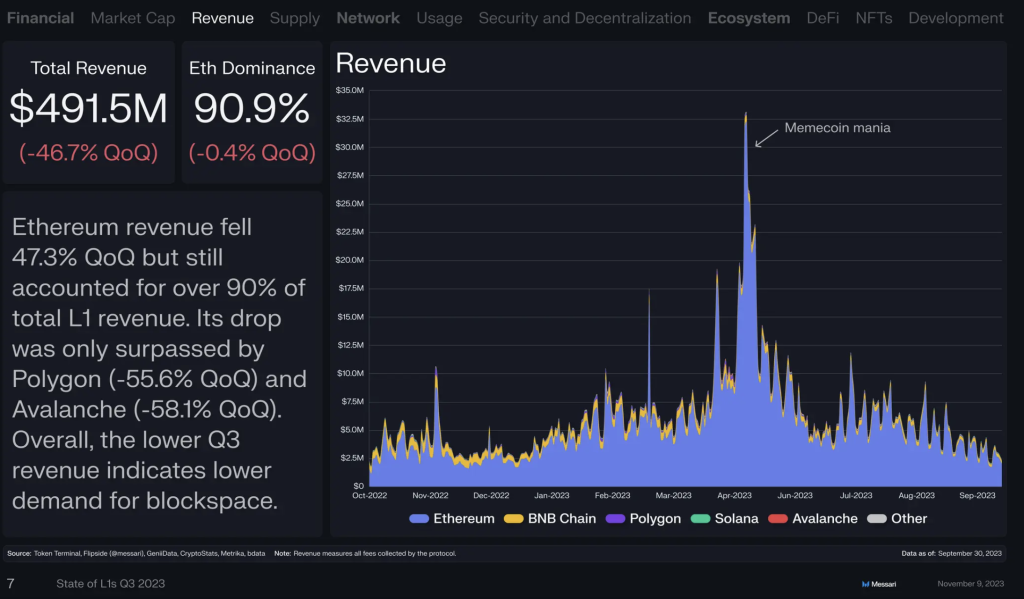
Task: Click the Source attribution line
Action: click(136, 553)
